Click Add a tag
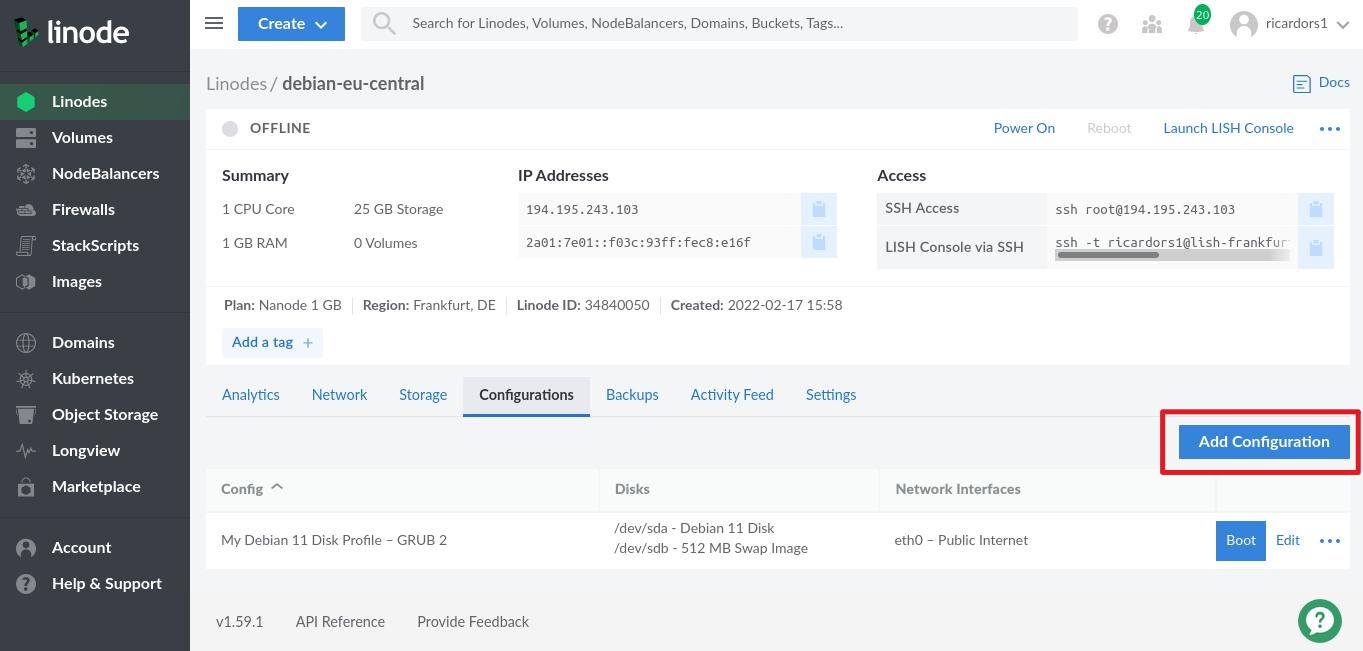Viewport: 1363px width, 651px height. click(272, 343)
